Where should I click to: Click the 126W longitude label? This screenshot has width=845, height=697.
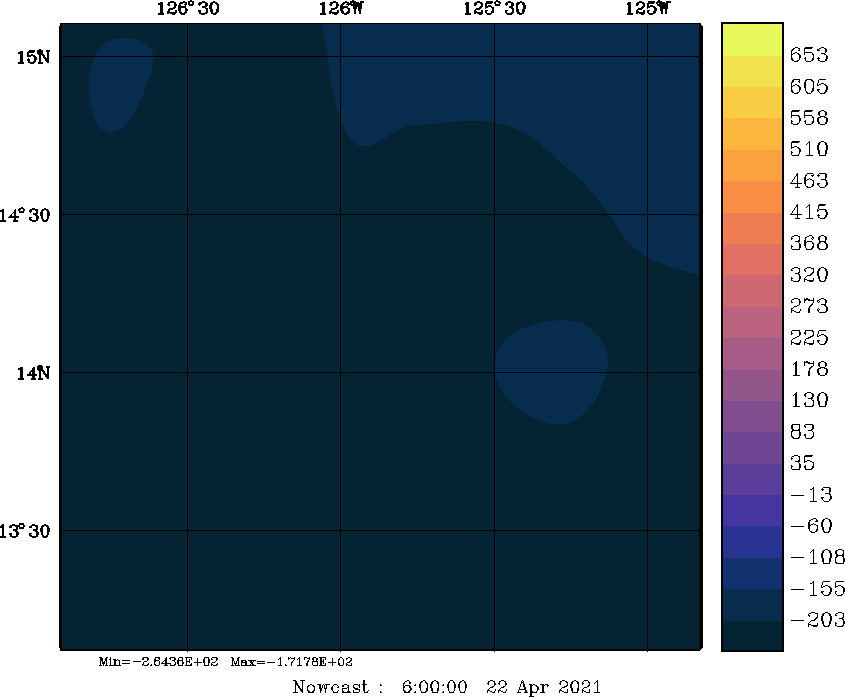(341, 9)
